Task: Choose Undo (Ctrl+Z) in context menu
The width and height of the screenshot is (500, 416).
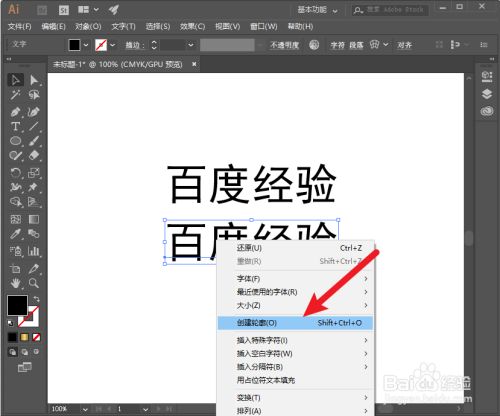Action: [295, 248]
